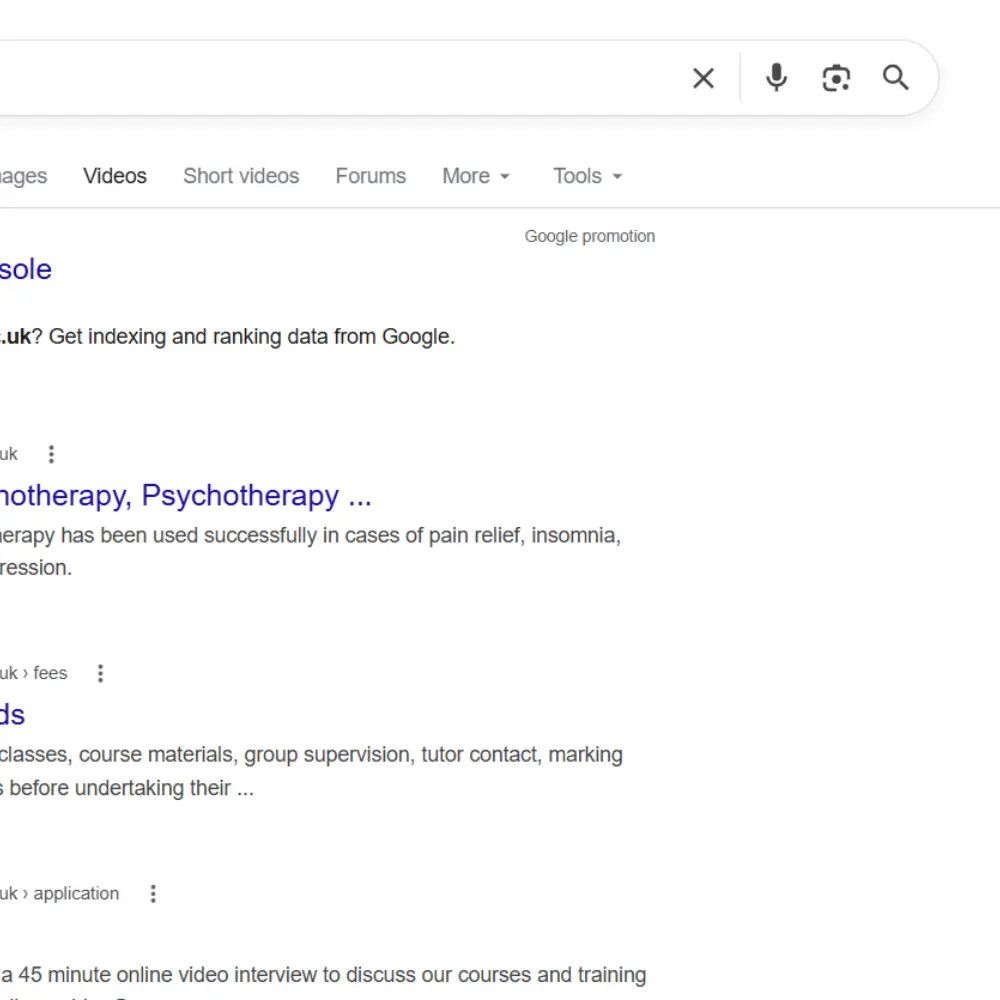Click the 'uk › application' breadcrumb
The height and width of the screenshot is (1000, 1000).
59,893
